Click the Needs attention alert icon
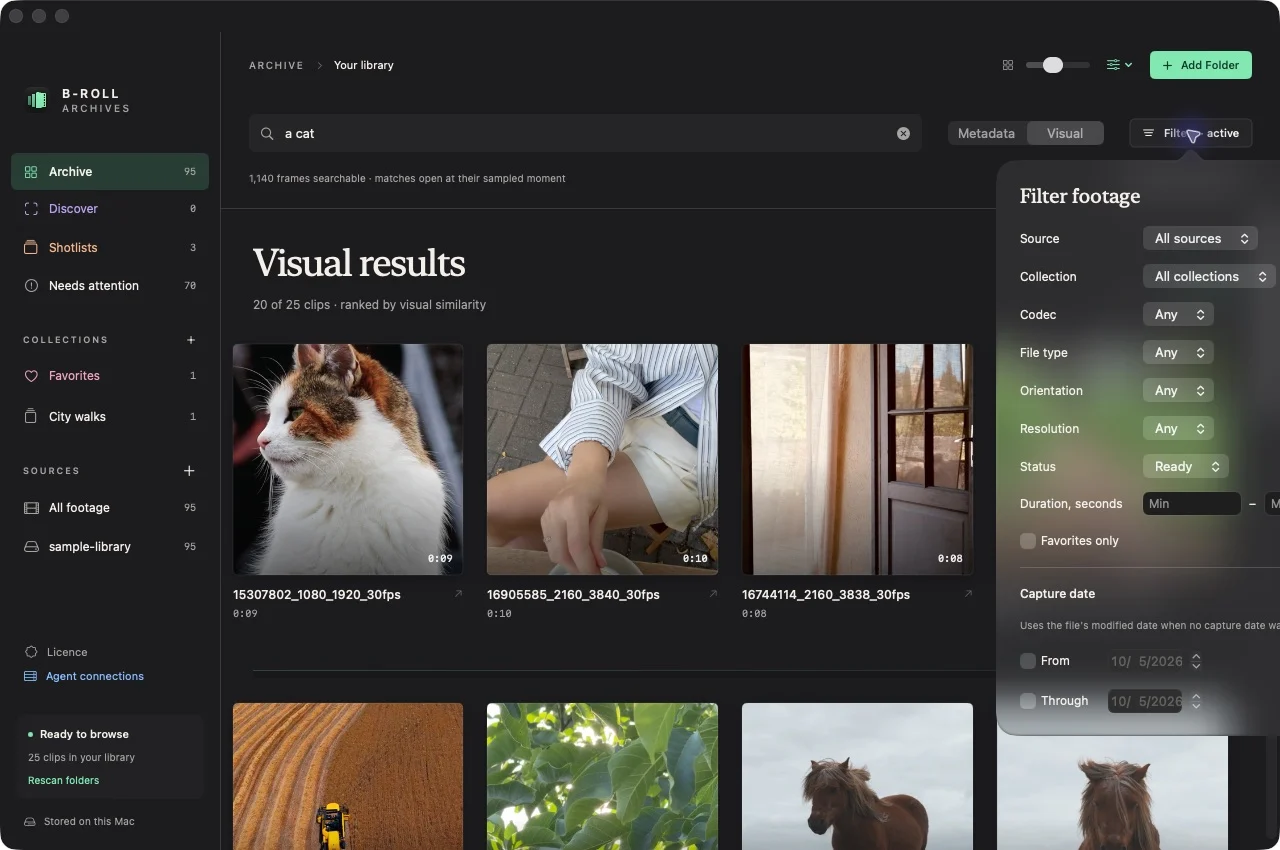The image size is (1280, 850). (x=31, y=286)
